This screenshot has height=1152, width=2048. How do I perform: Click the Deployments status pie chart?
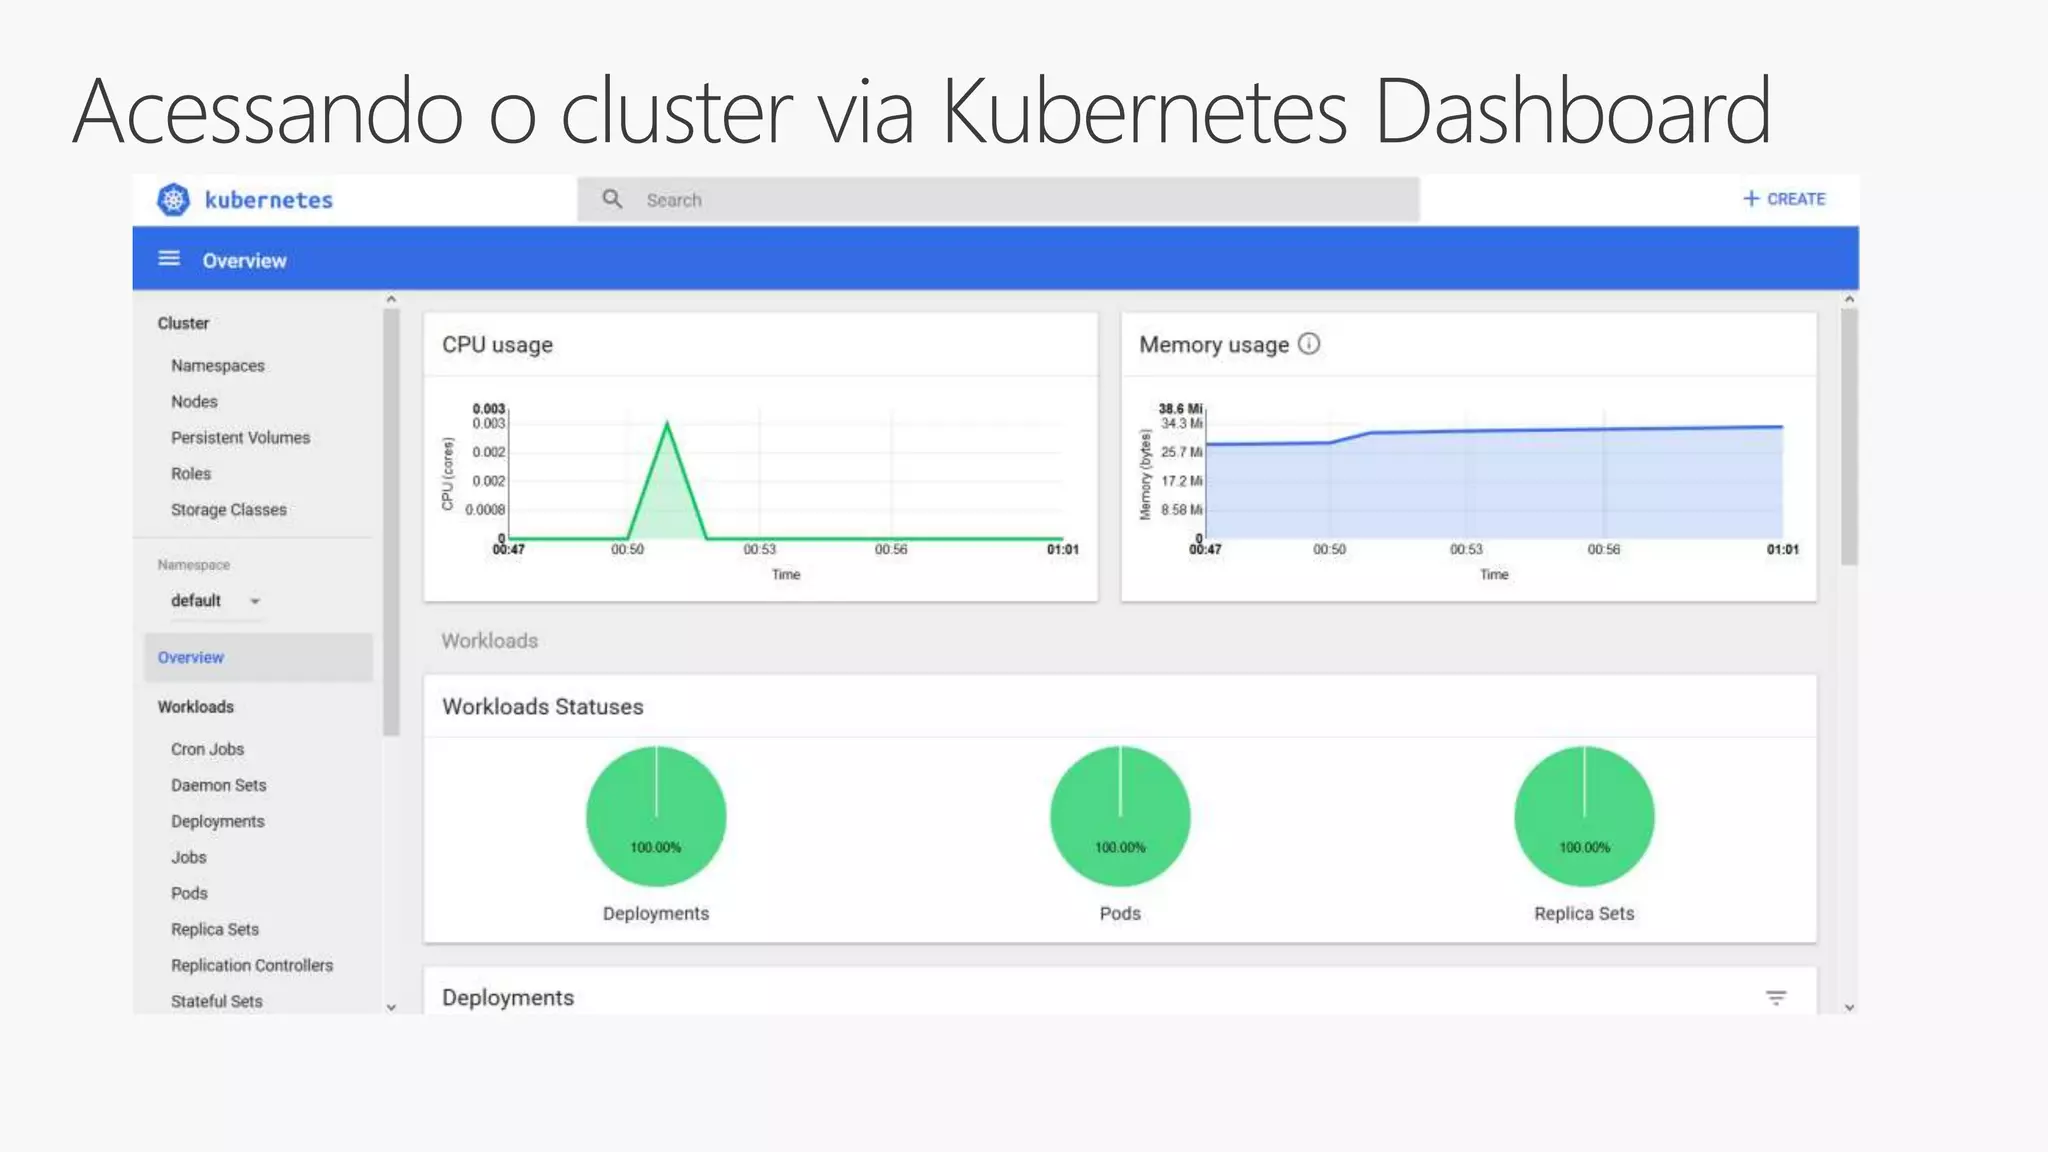pos(656,816)
